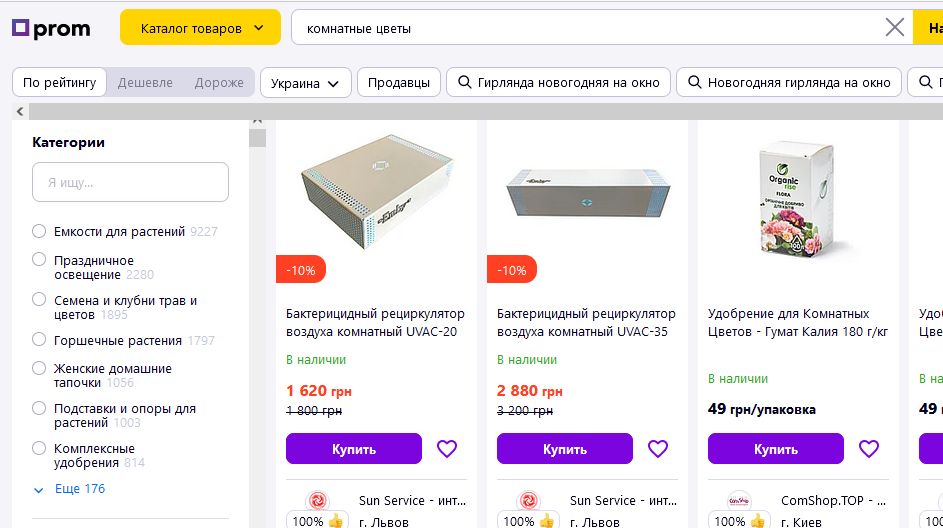The width and height of the screenshot is (943, 528).
Task: Click the Prom logo icon
Action: (20, 28)
